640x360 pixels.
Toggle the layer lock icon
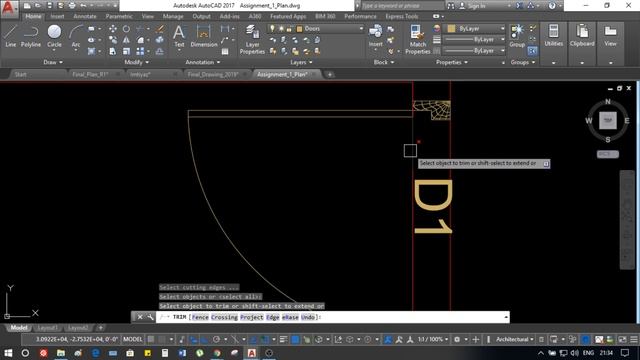(x=289, y=29)
